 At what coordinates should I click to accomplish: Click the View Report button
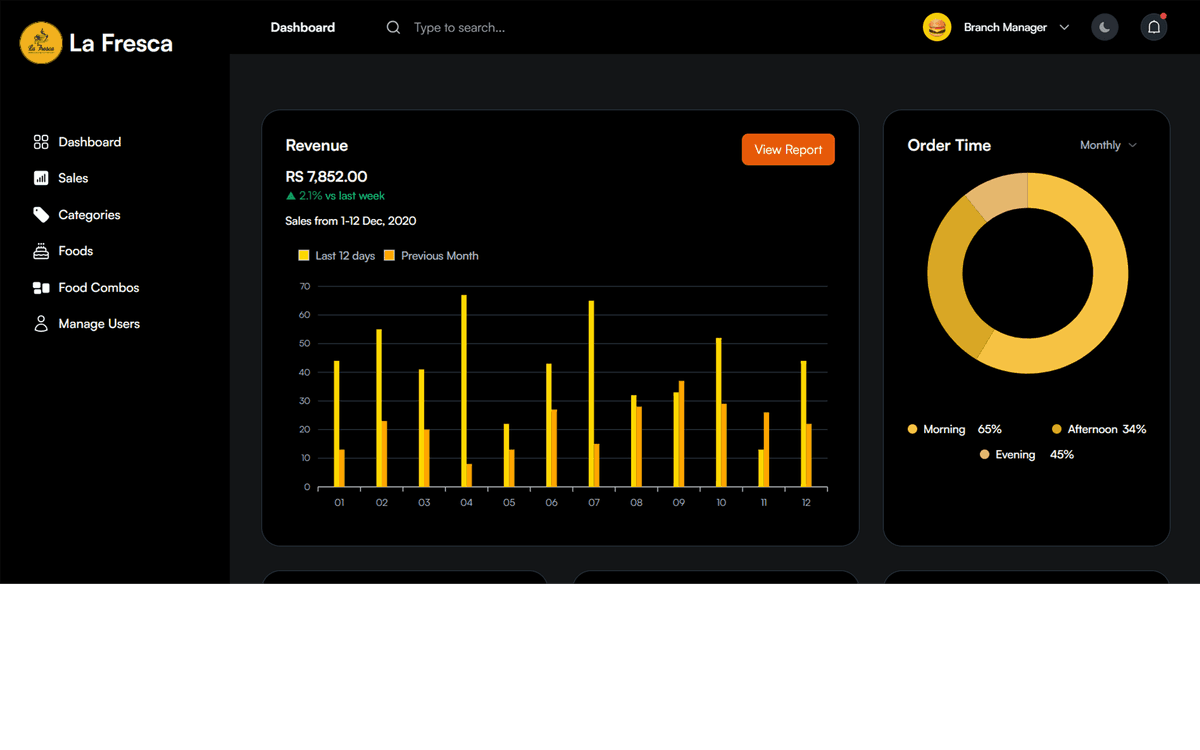point(788,149)
